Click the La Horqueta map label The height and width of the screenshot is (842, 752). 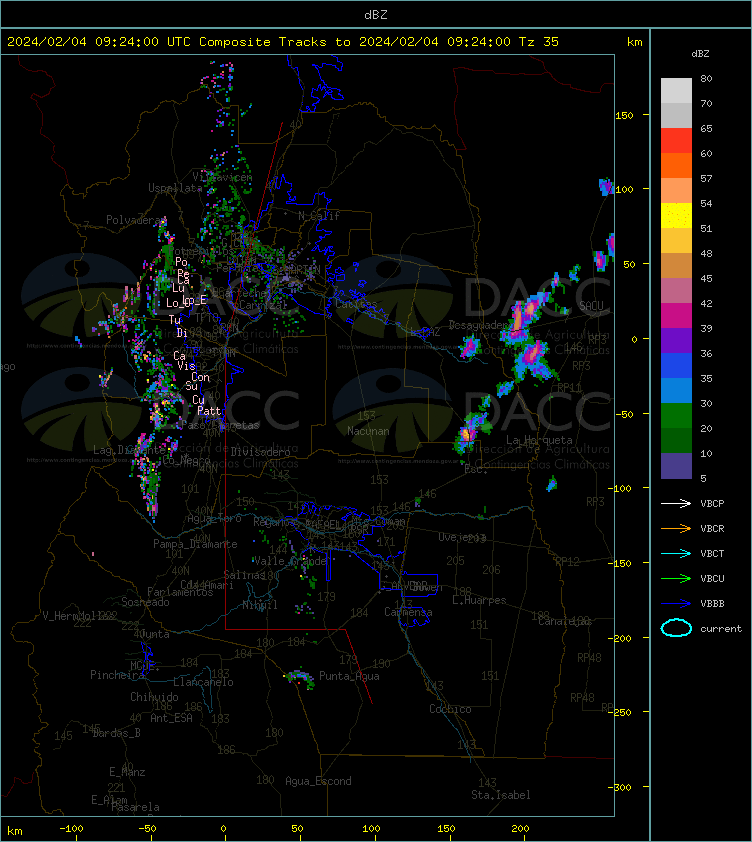pos(539,440)
